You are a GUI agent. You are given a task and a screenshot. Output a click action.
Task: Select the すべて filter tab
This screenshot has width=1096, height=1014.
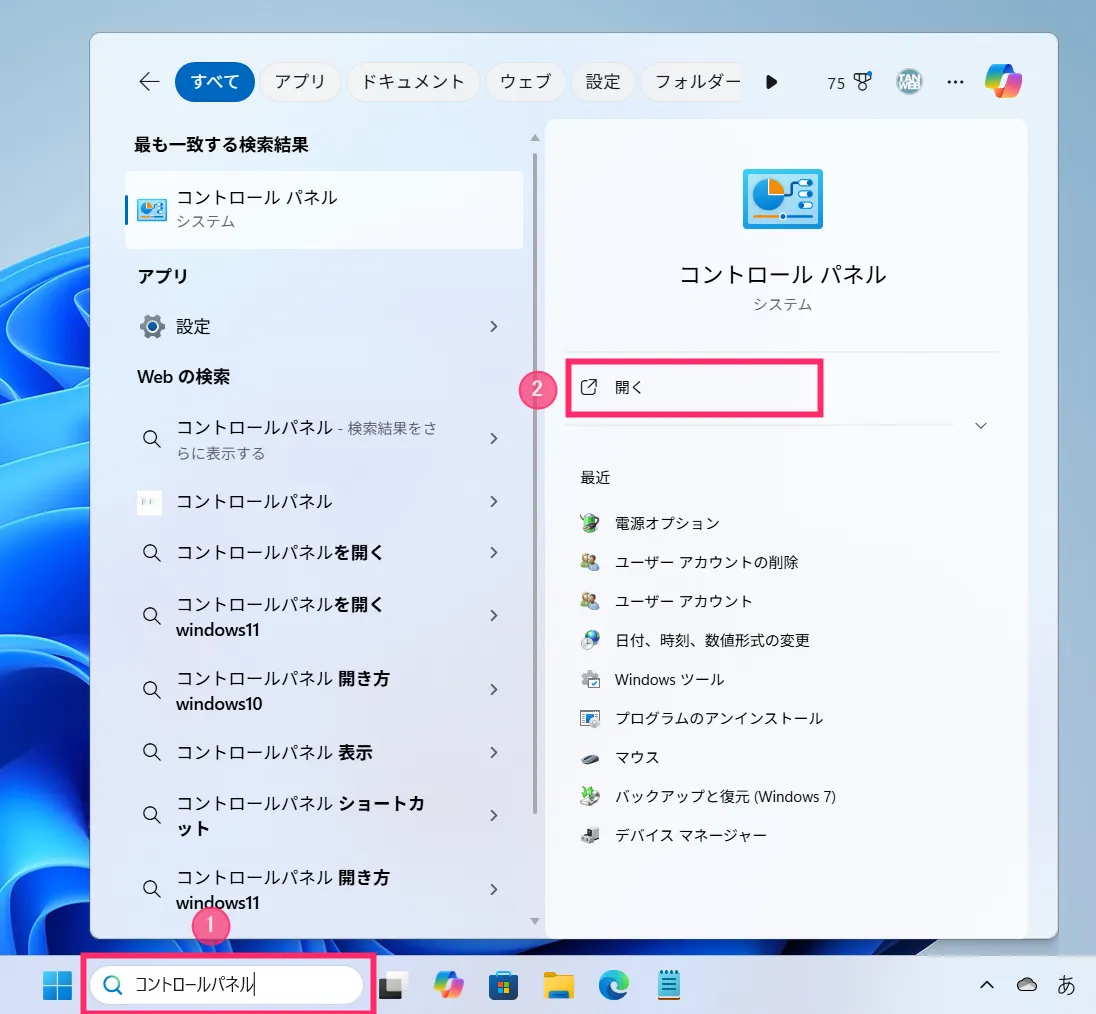(x=215, y=82)
